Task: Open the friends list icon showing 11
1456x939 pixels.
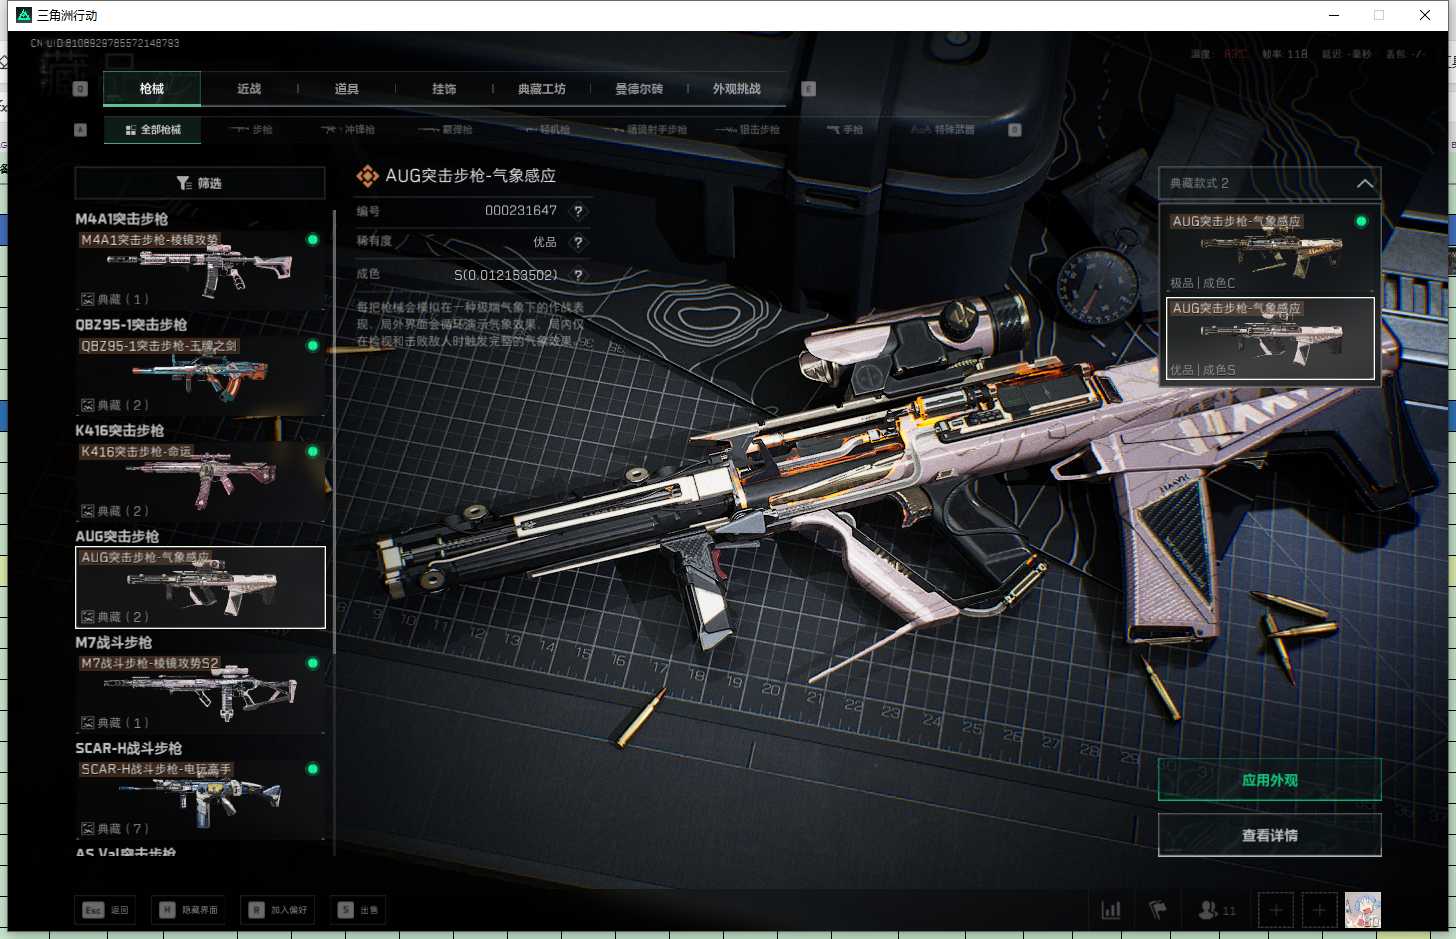Action: coord(1216,910)
